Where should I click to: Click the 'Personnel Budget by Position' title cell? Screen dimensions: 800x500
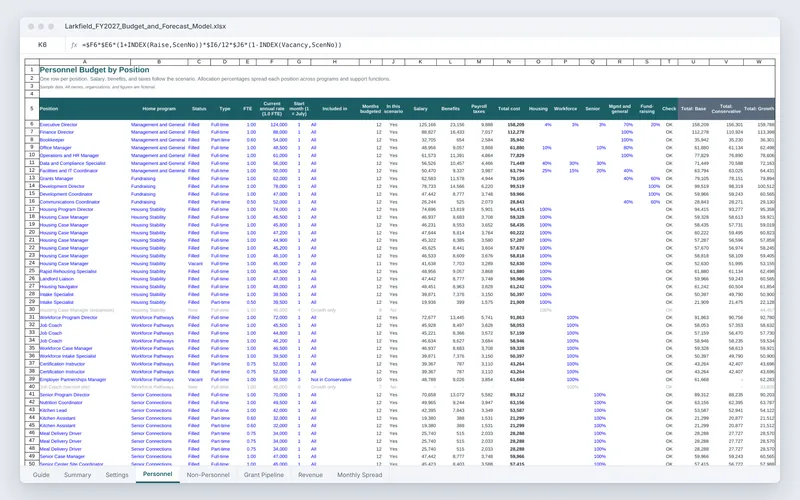(94, 70)
